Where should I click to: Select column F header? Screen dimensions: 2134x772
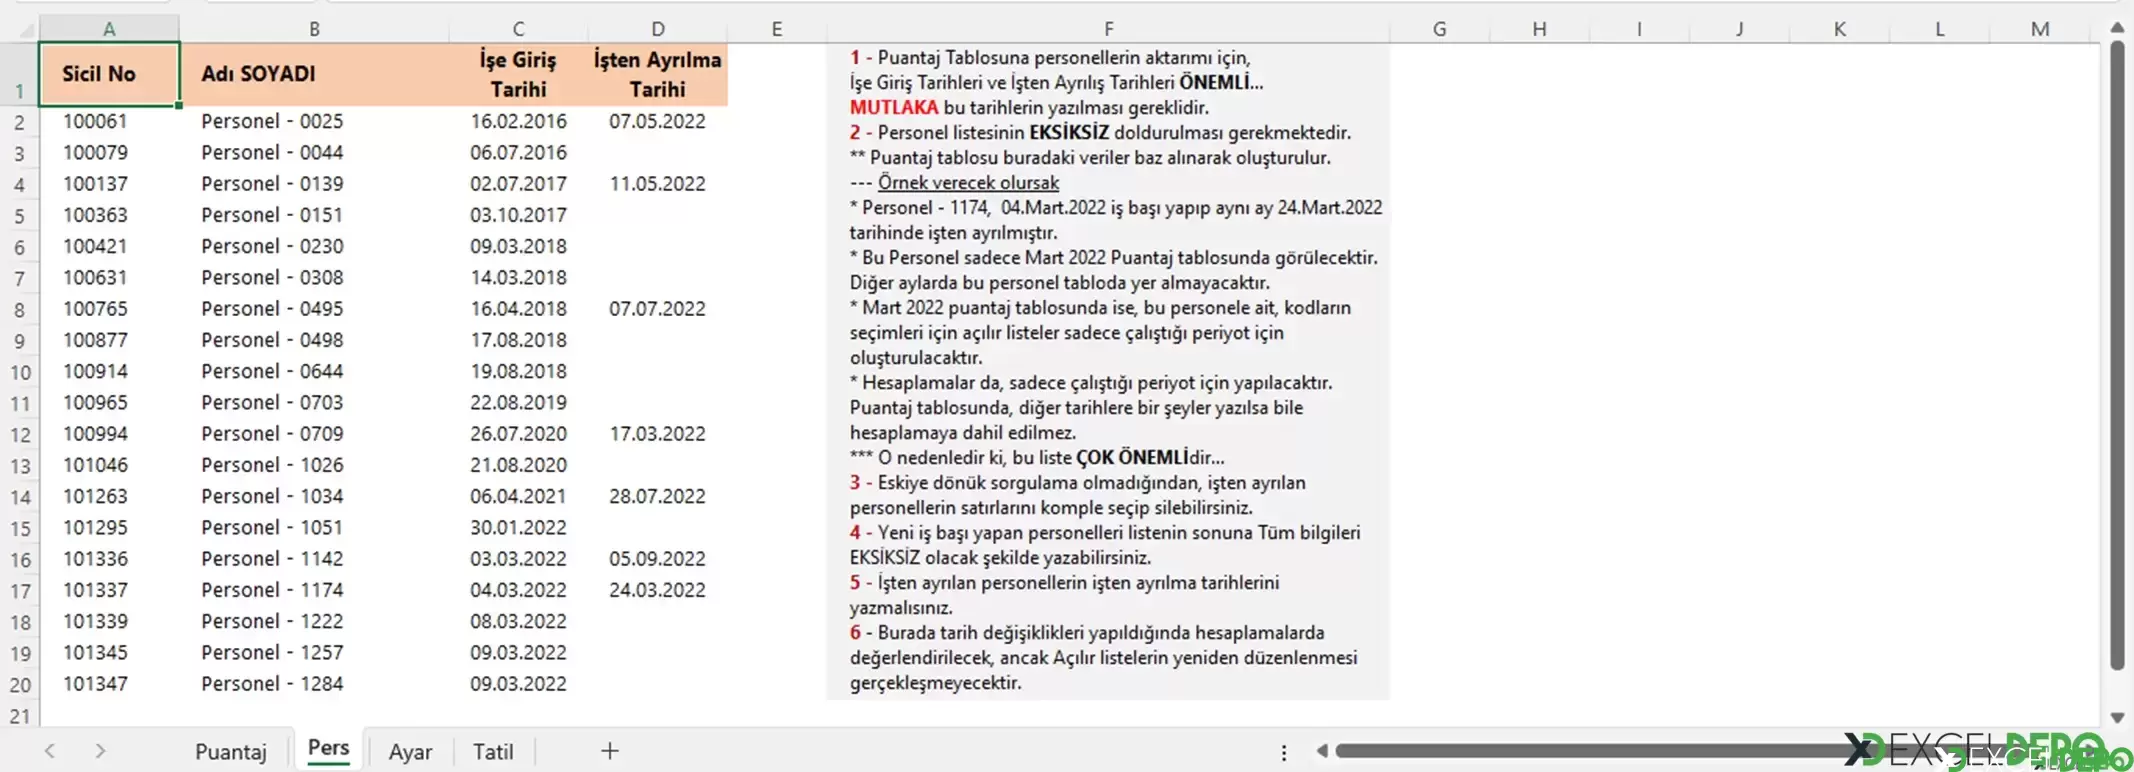coord(1108,29)
